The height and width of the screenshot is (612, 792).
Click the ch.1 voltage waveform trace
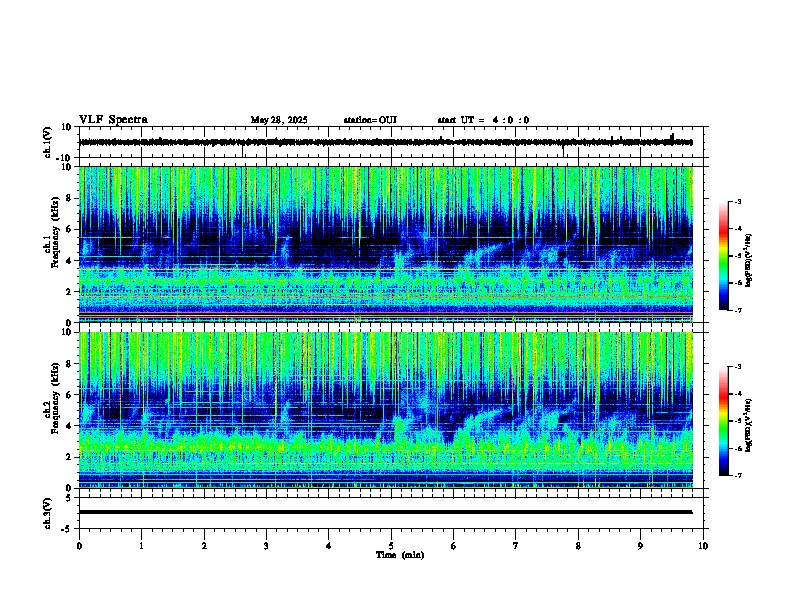point(386,142)
